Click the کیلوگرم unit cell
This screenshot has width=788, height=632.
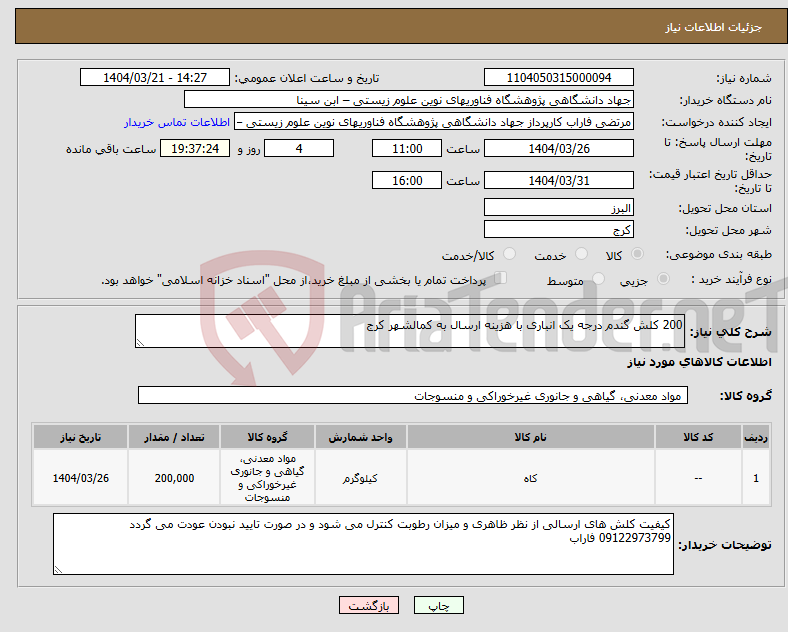click(x=360, y=478)
